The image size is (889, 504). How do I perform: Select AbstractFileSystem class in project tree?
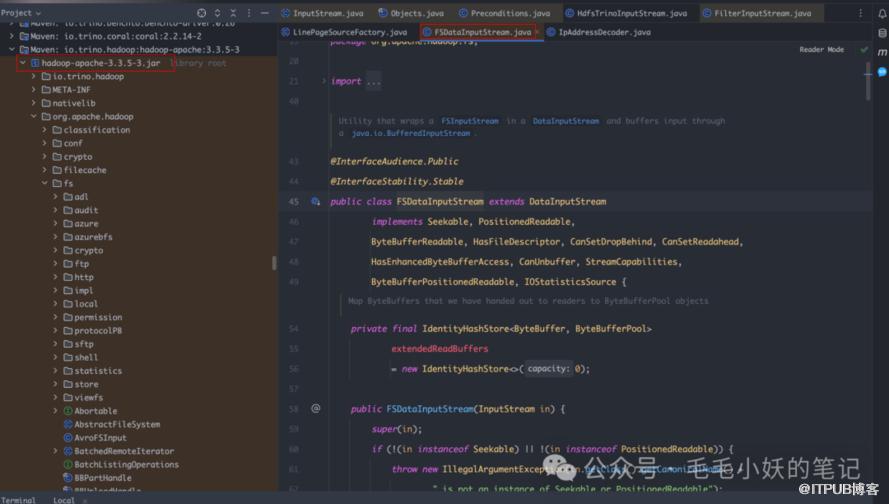click(x=116, y=424)
